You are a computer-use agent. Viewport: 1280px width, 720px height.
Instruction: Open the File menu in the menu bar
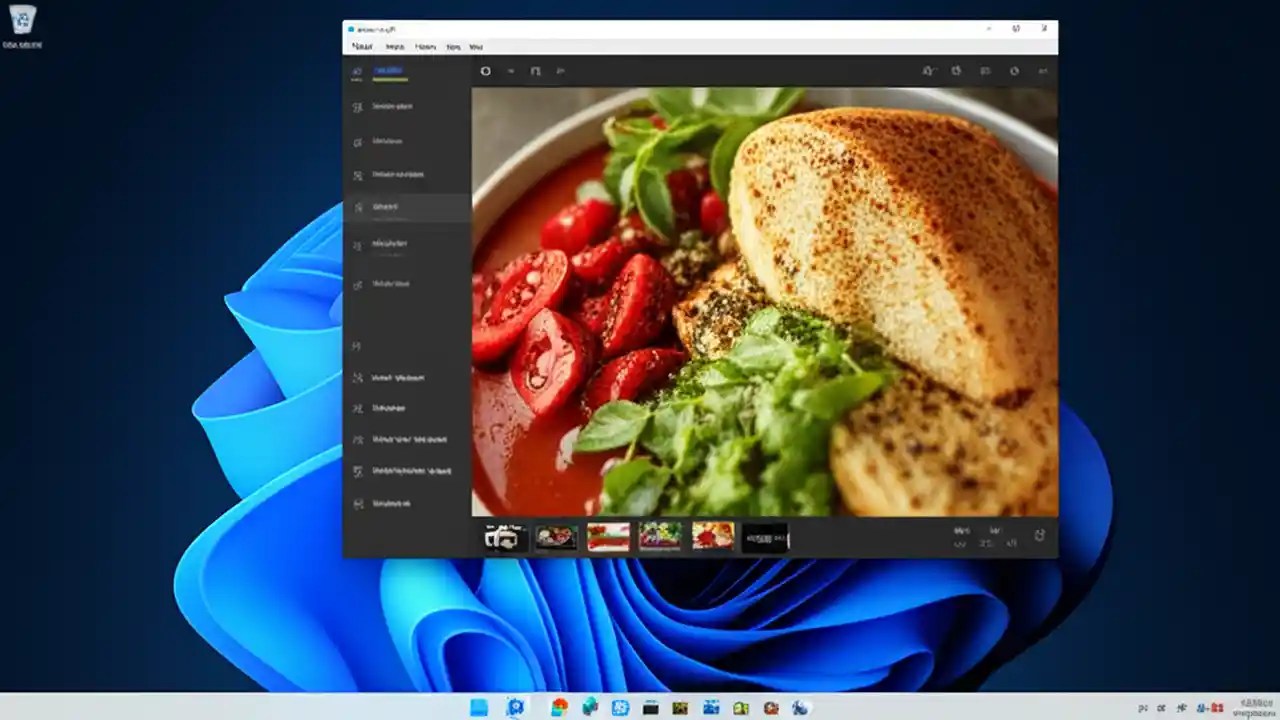tap(361, 47)
